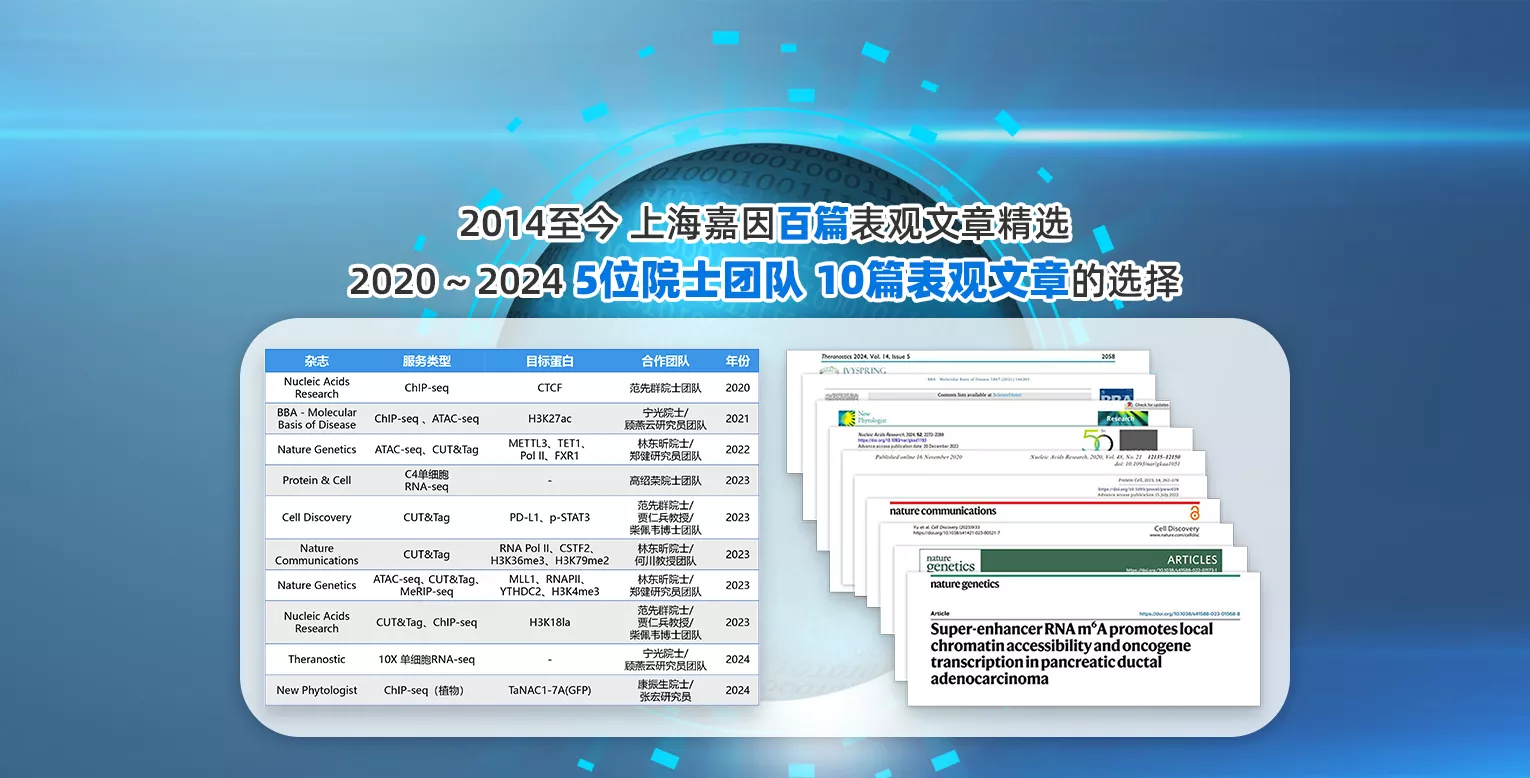Click the 目标蛋白 column header

549,361
